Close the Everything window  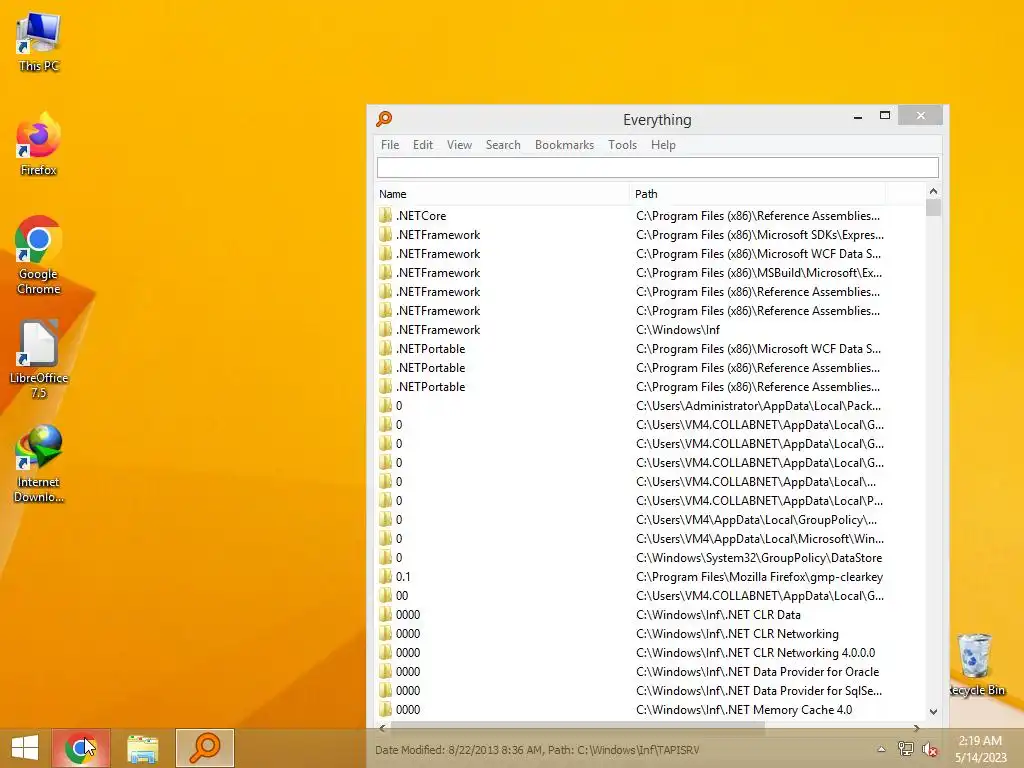(920, 116)
